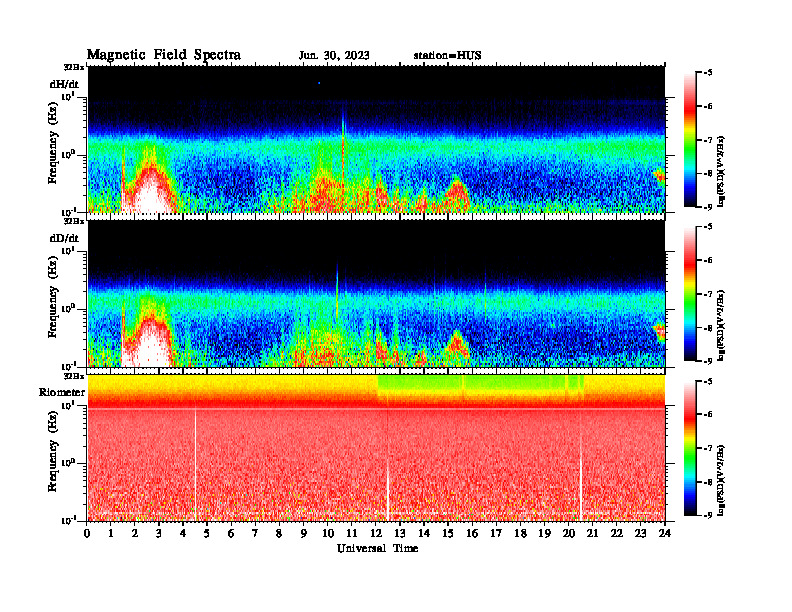Click the "21" tick on Universal Time axis
The width and height of the screenshot is (792, 612).
tap(592, 534)
